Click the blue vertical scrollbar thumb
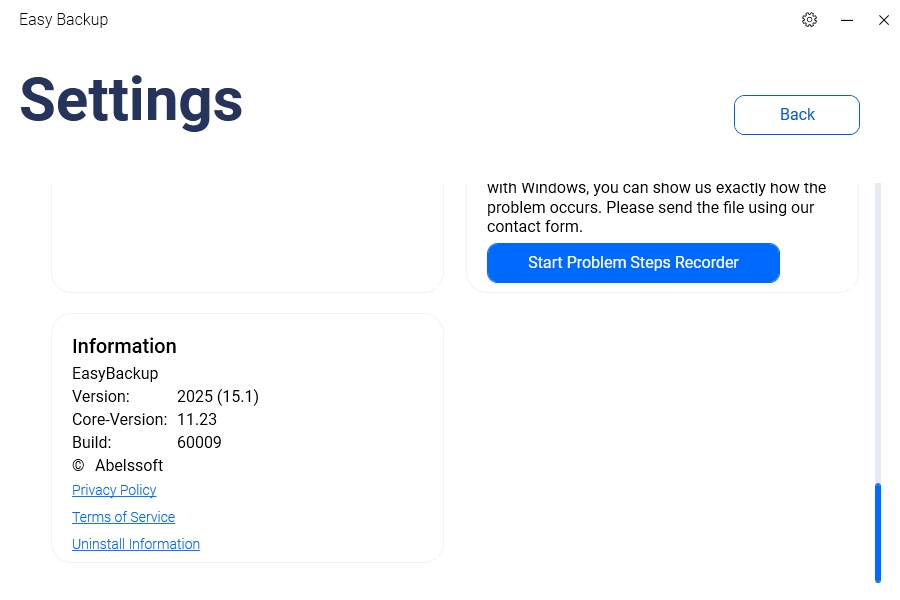Screen dimensions: 900x600 point(878,532)
